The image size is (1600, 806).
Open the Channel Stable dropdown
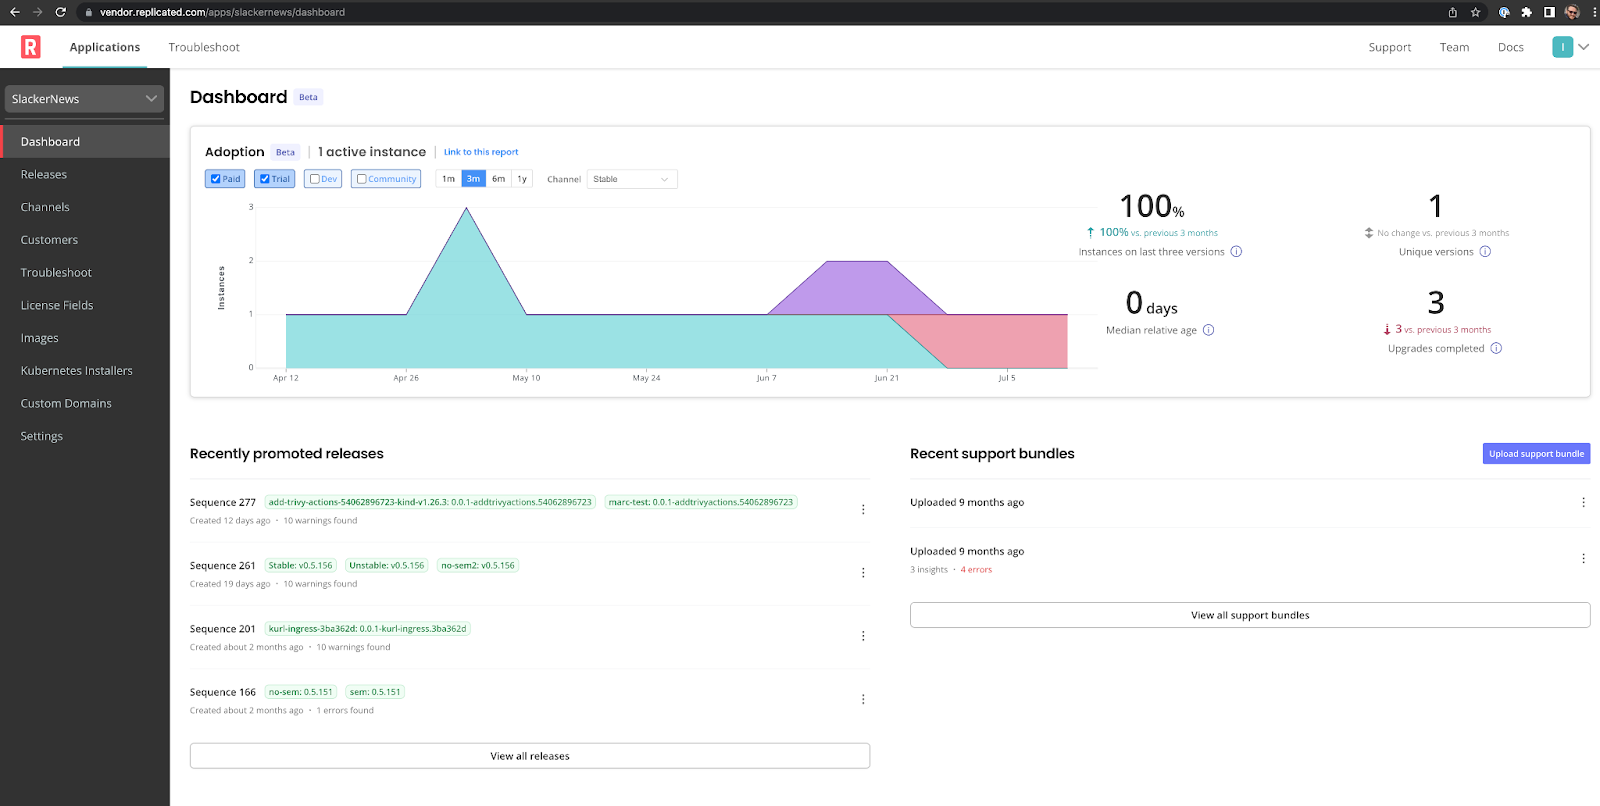coord(632,179)
